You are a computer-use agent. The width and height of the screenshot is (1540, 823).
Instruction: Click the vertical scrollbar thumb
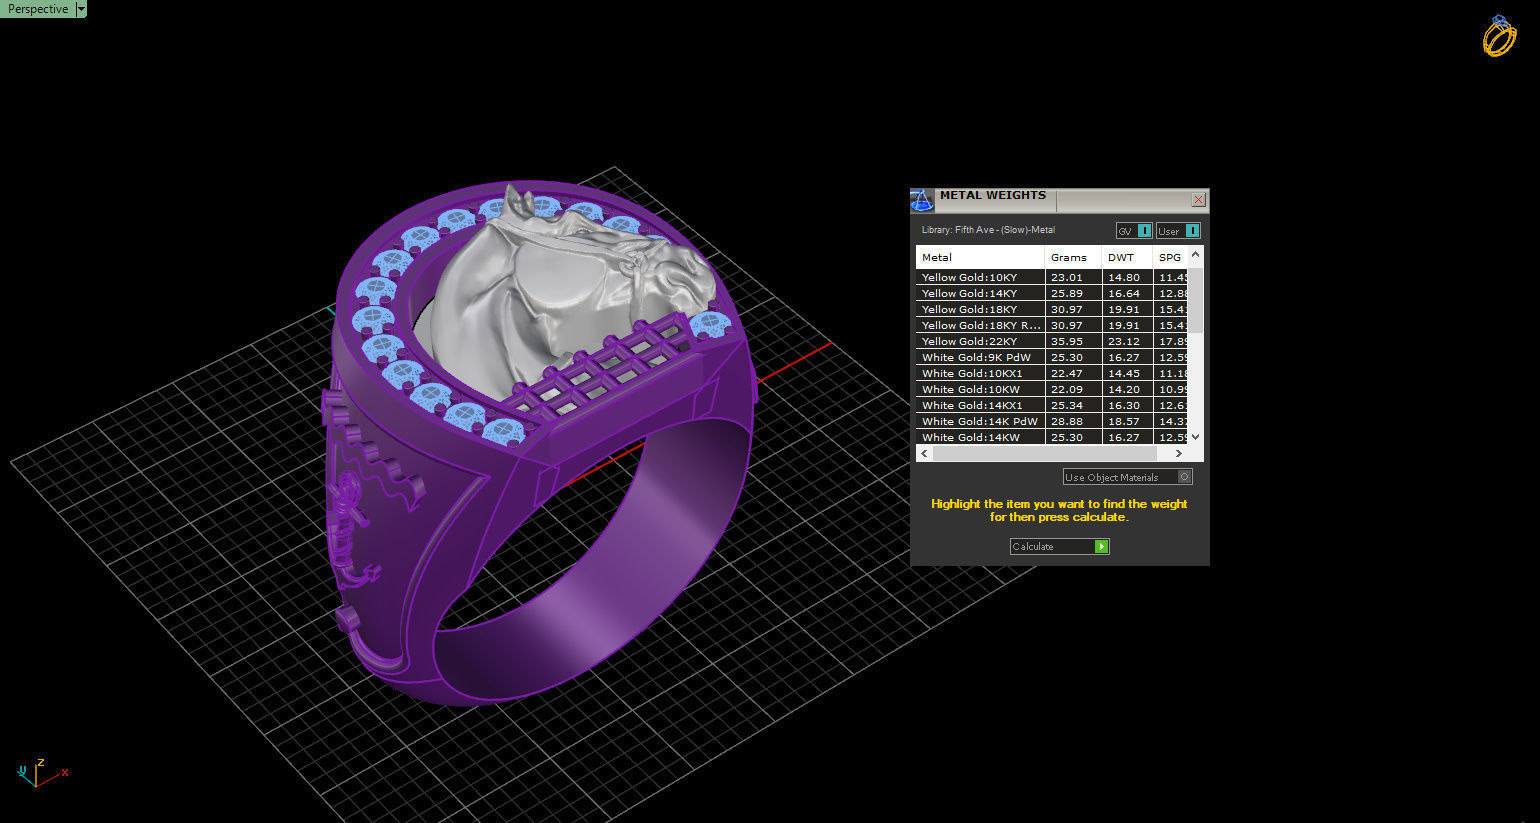click(x=1196, y=298)
